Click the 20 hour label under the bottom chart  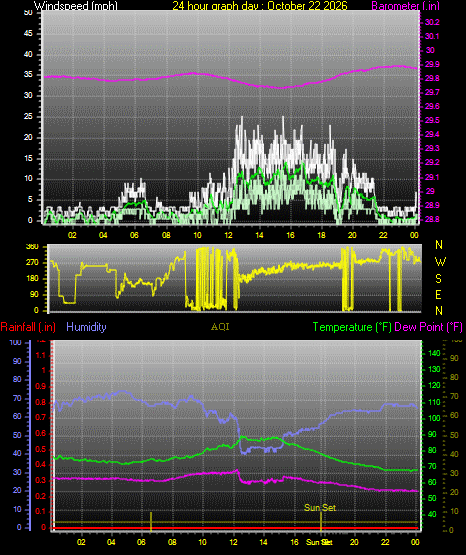click(354, 542)
